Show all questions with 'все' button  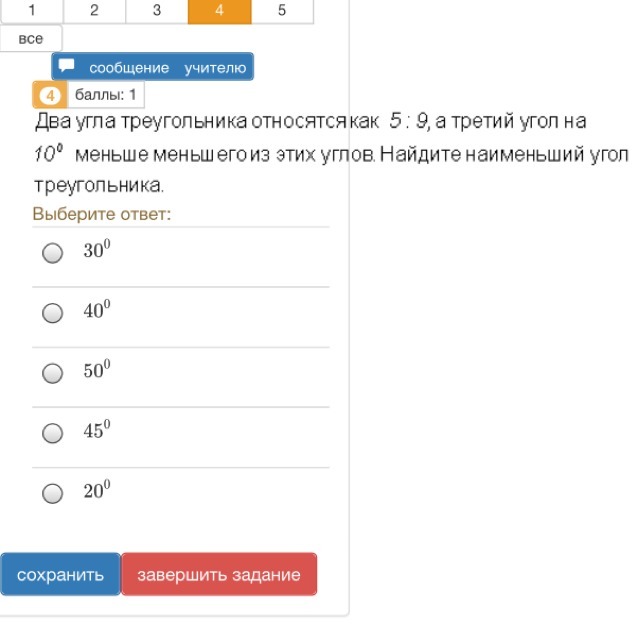[x=31, y=39]
